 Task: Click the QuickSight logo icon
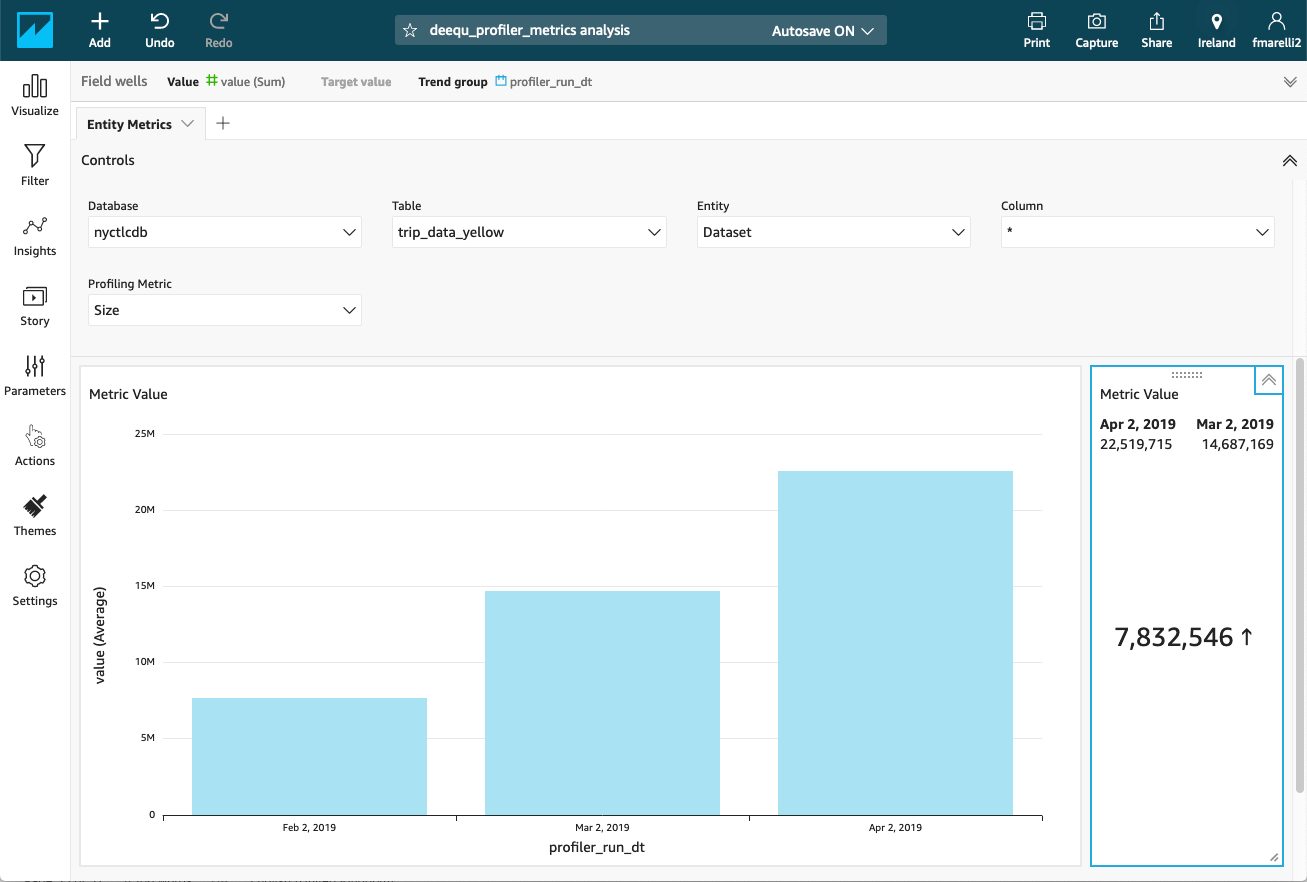(35, 30)
